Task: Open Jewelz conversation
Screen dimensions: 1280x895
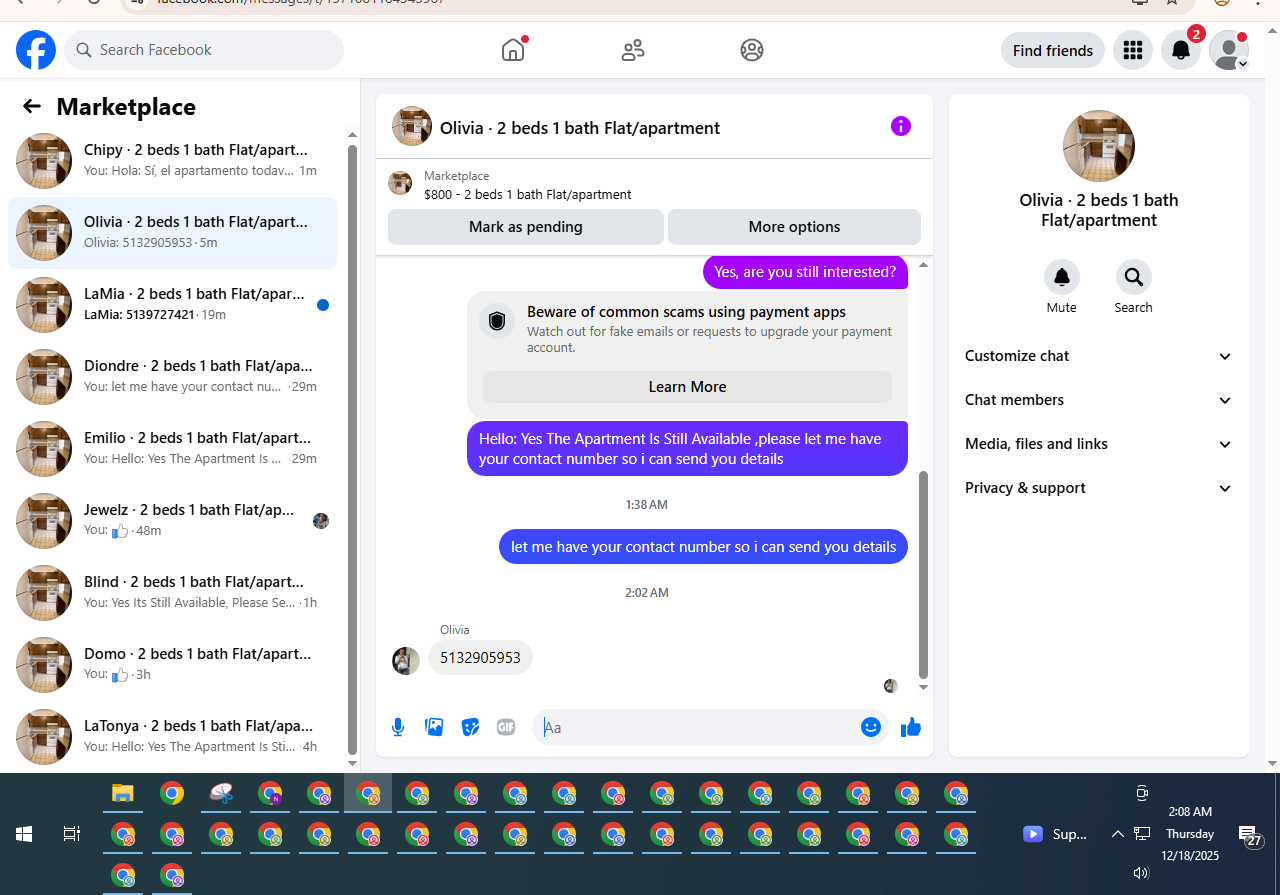Action: click(173, 521)
